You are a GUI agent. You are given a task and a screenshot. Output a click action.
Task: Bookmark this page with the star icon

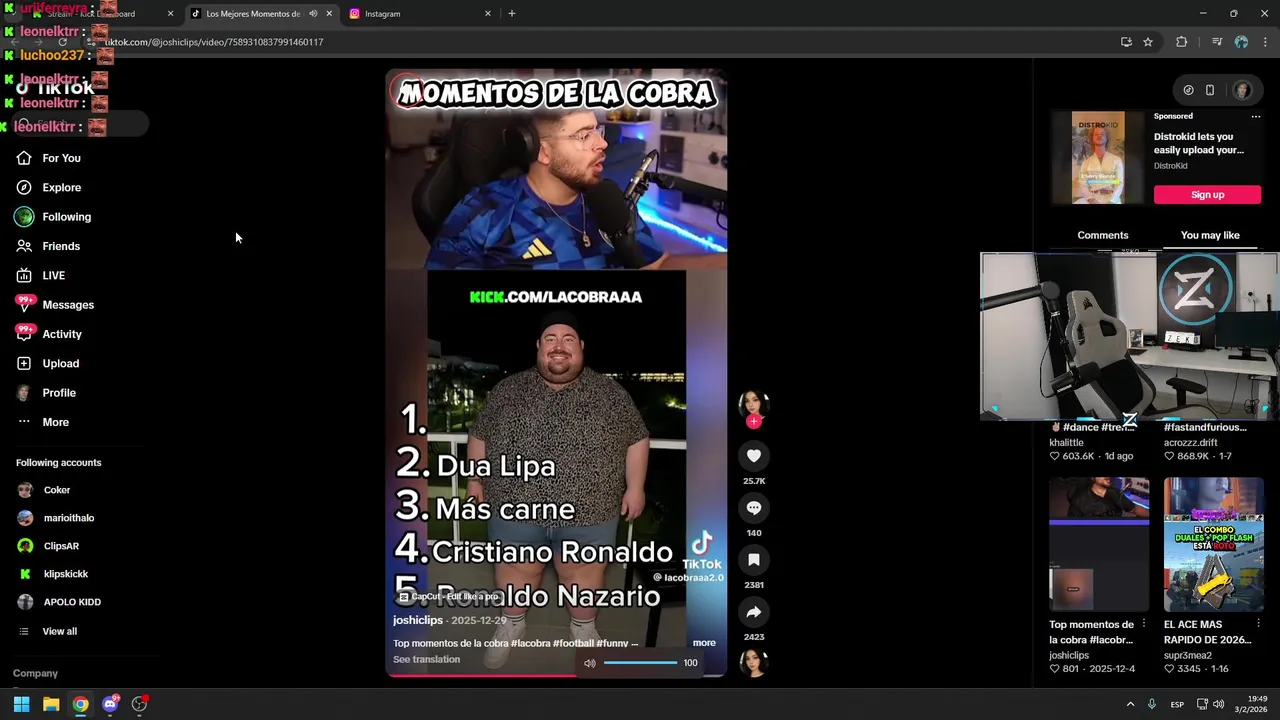[x=1148, y=42]
